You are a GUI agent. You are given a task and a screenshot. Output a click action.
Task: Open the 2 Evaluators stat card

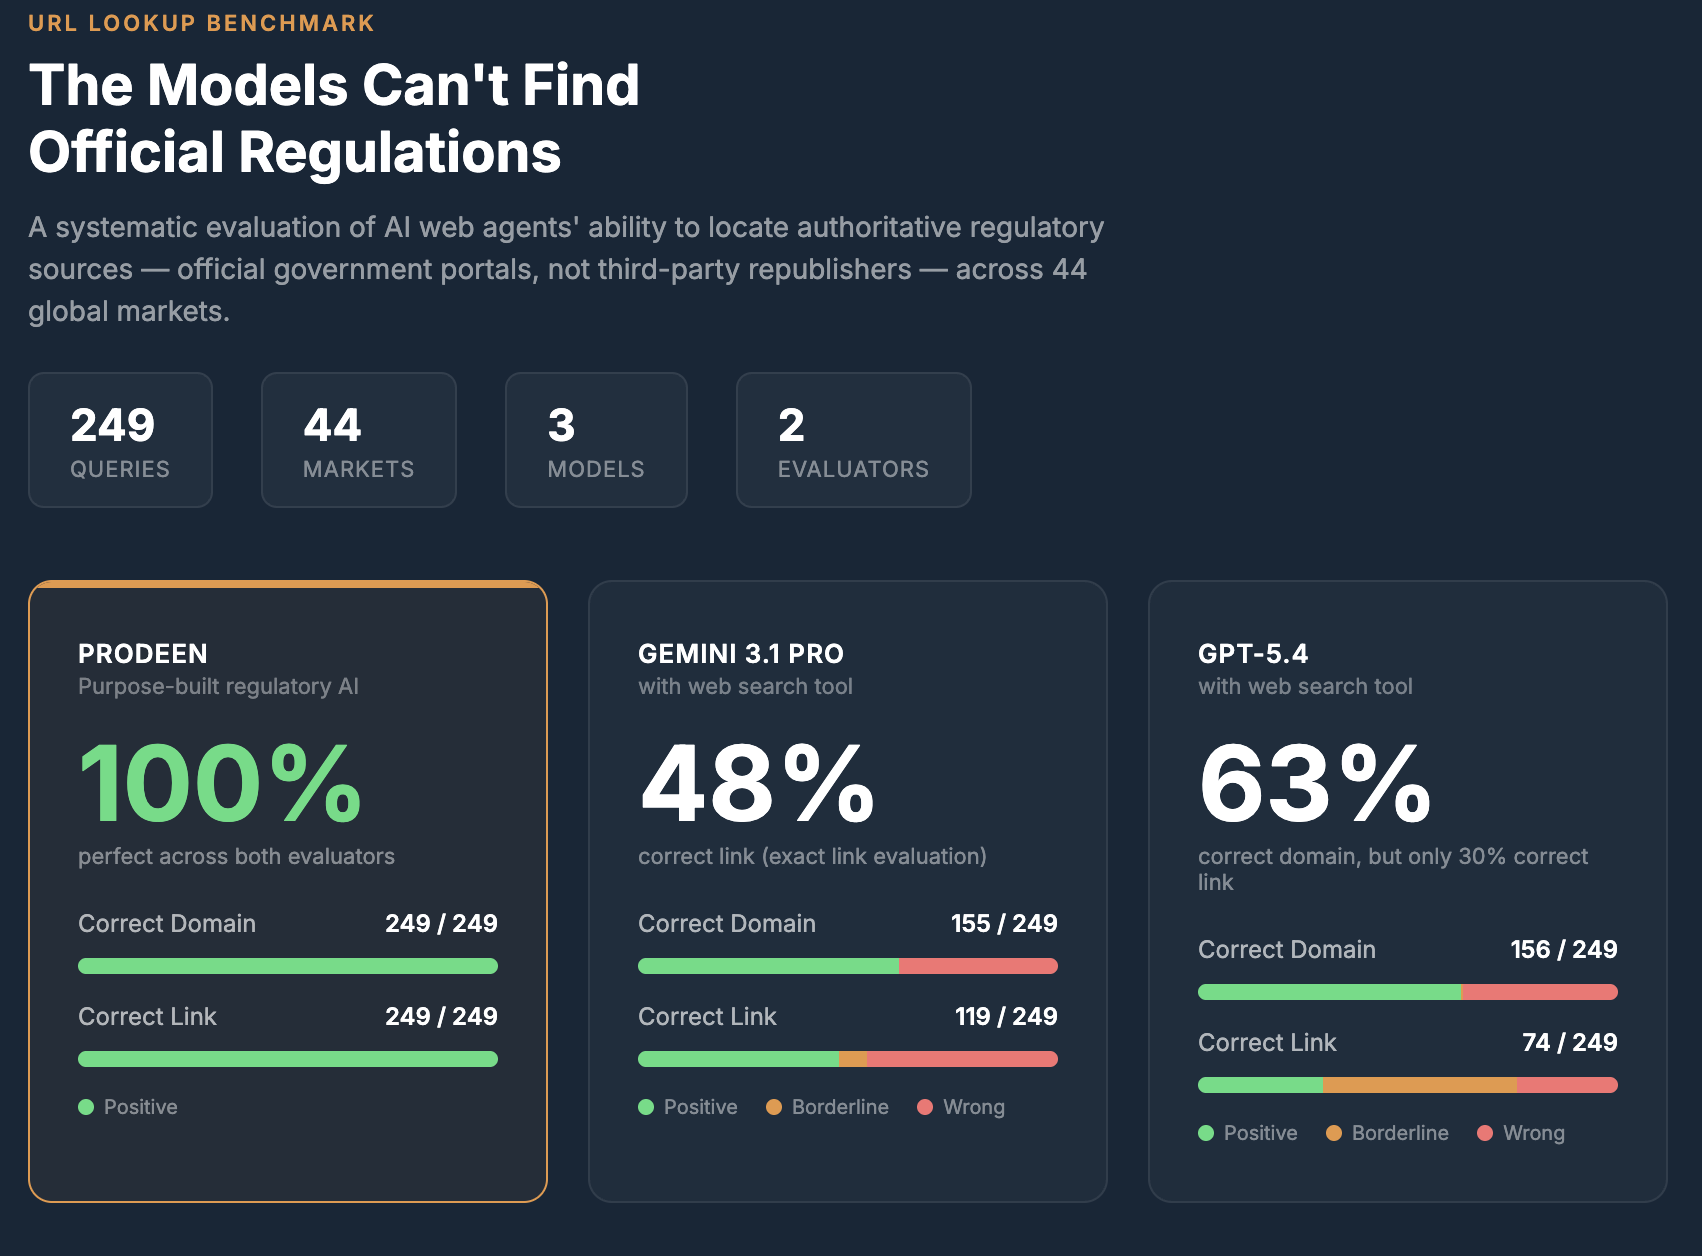click(853, 440)
